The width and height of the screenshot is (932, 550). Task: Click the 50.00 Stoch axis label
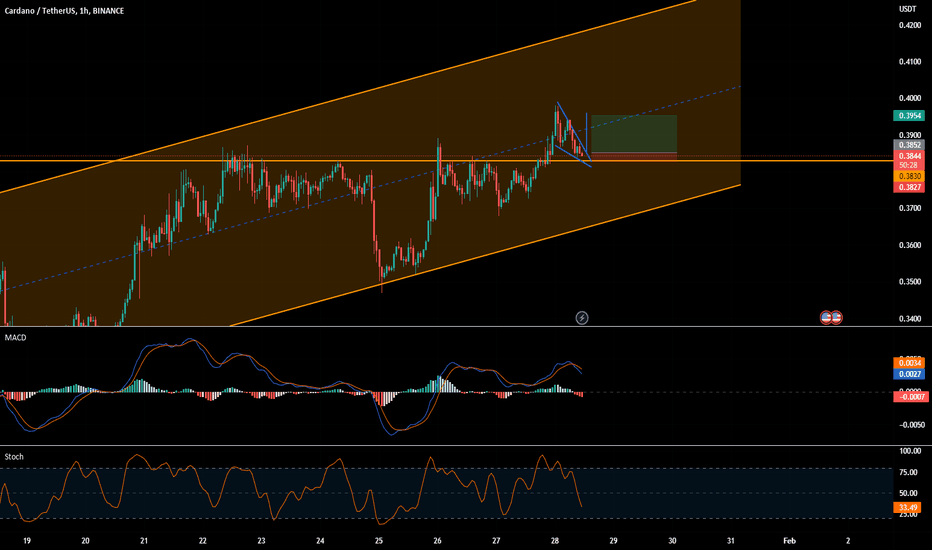pos(908,494)
